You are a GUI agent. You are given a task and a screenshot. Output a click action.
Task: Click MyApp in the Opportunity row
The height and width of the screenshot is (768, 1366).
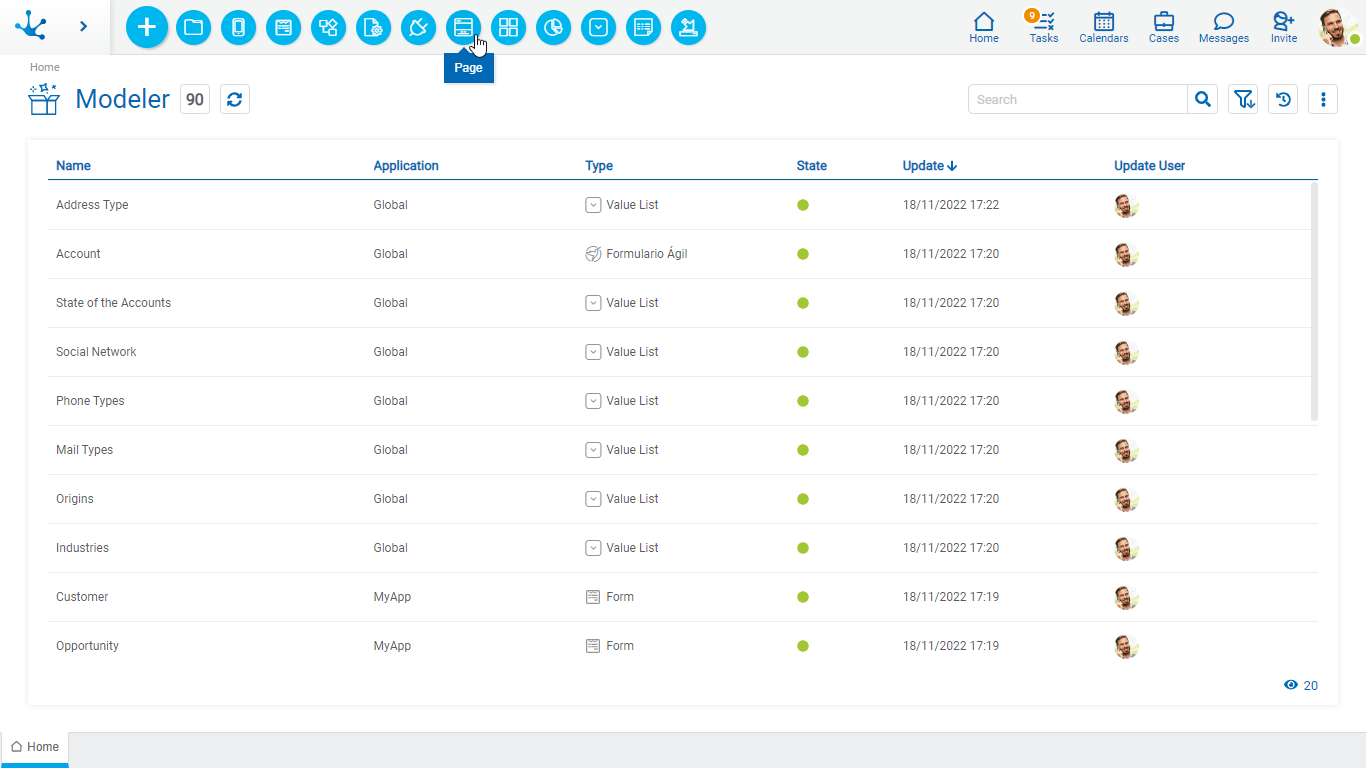pos(392,646)
